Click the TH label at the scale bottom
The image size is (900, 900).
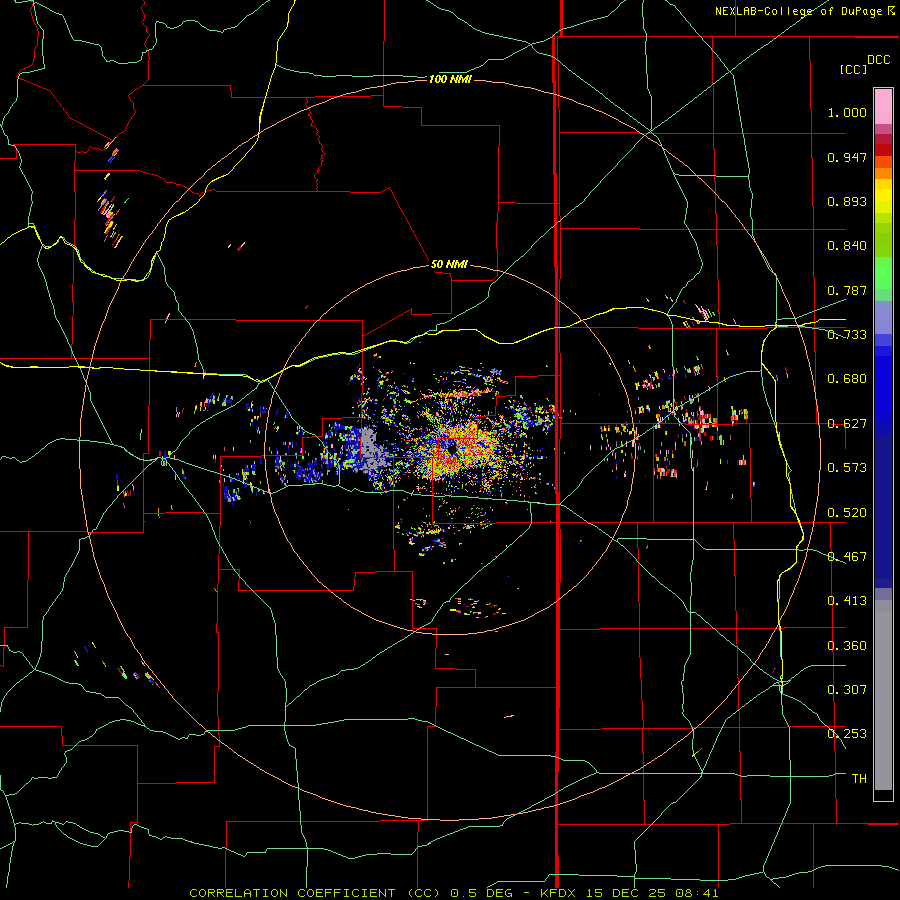click(859, 778)
